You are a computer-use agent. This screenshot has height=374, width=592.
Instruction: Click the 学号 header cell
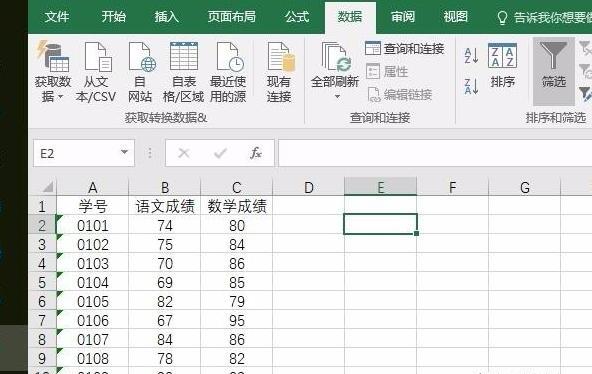click(92, 206)
